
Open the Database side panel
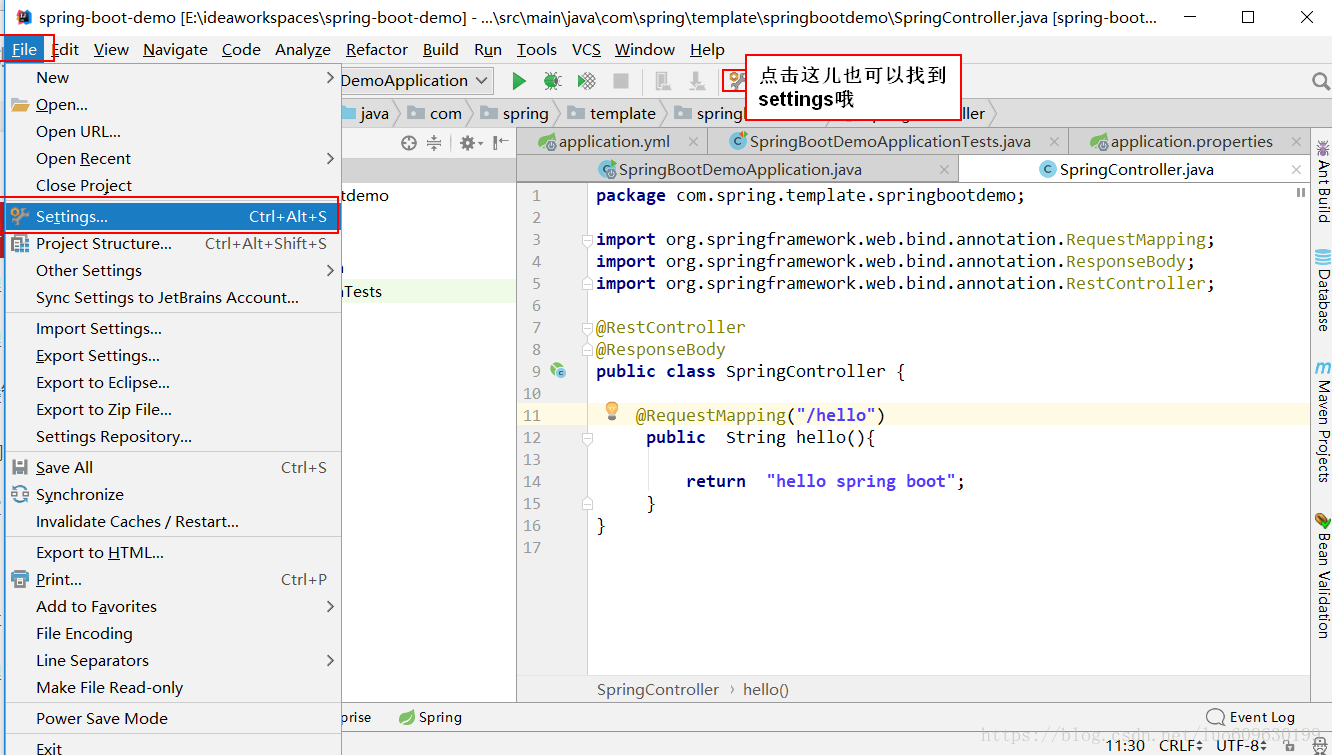point(1323,290)
